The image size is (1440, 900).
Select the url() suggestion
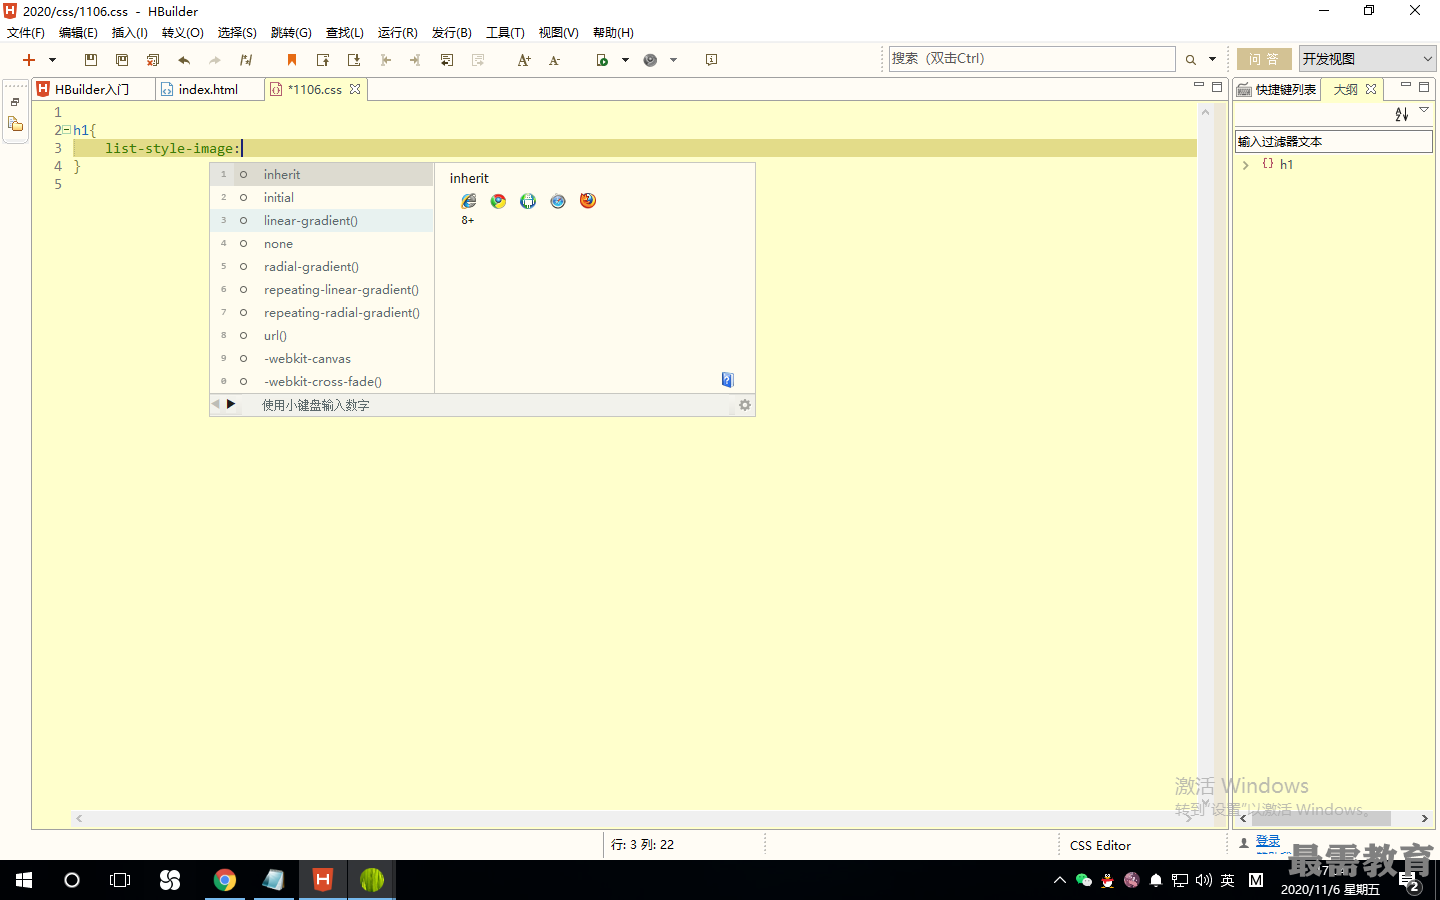pos(322,335)
